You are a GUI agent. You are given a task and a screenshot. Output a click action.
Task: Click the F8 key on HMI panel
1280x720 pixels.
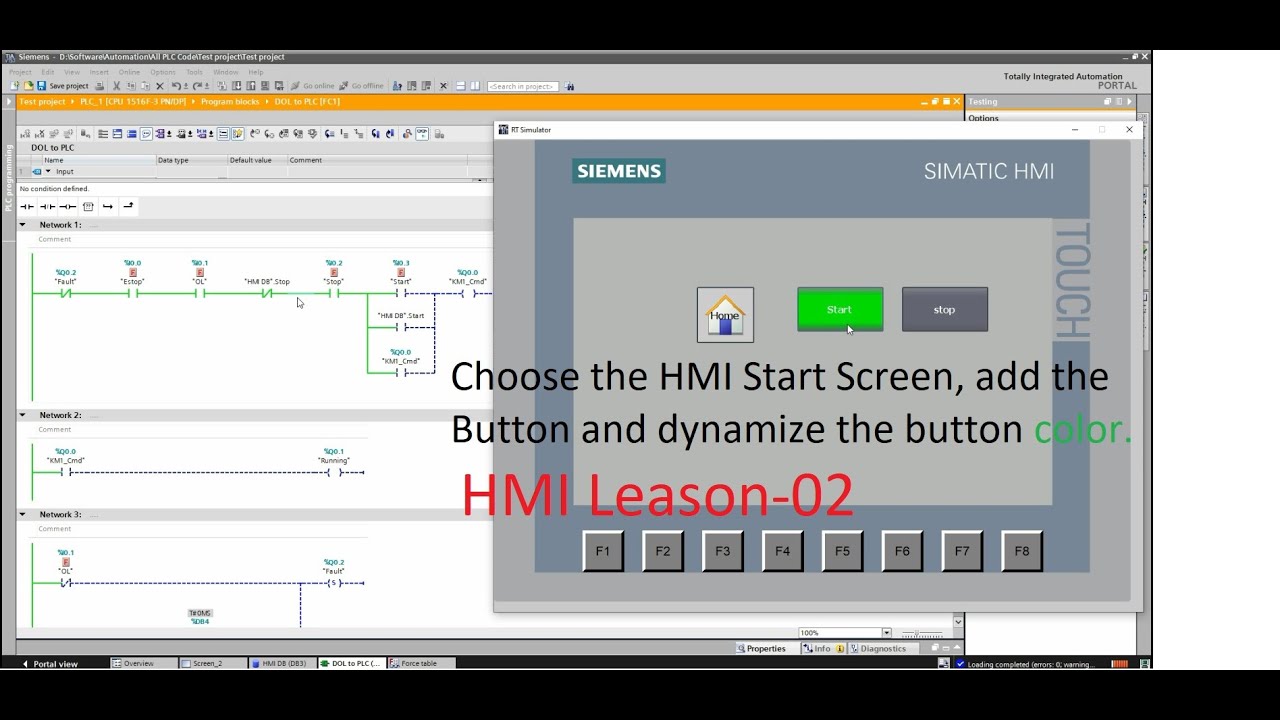1022,551
